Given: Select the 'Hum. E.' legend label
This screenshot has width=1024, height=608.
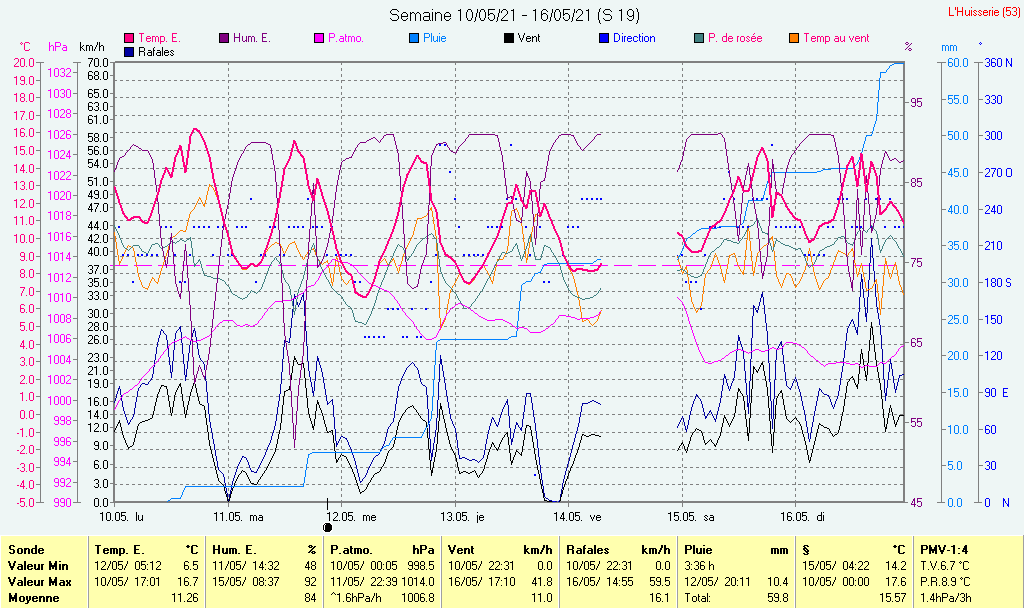Looking at the screenshot, I should tap(251, 39).
